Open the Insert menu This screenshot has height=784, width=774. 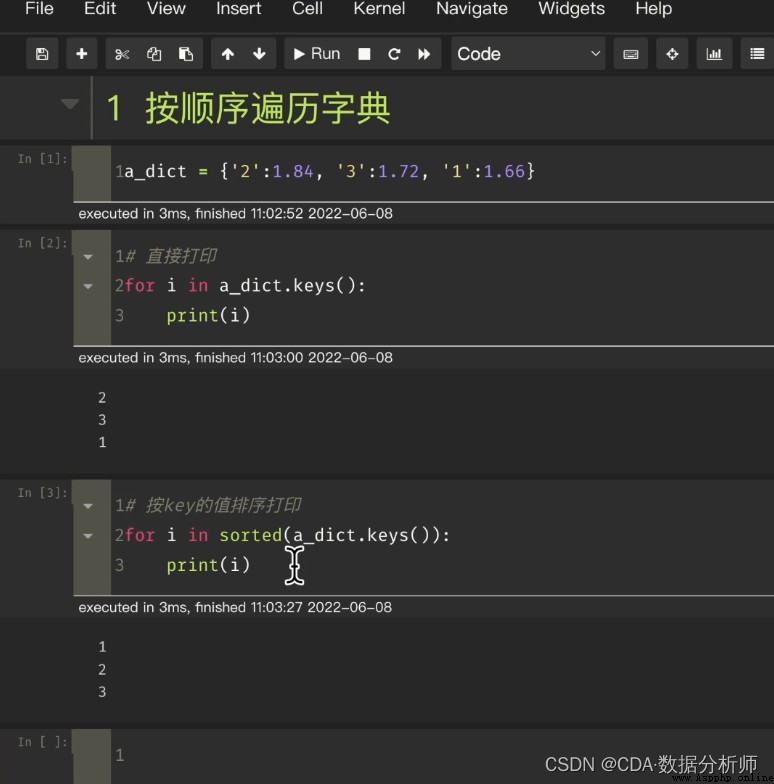238,8
